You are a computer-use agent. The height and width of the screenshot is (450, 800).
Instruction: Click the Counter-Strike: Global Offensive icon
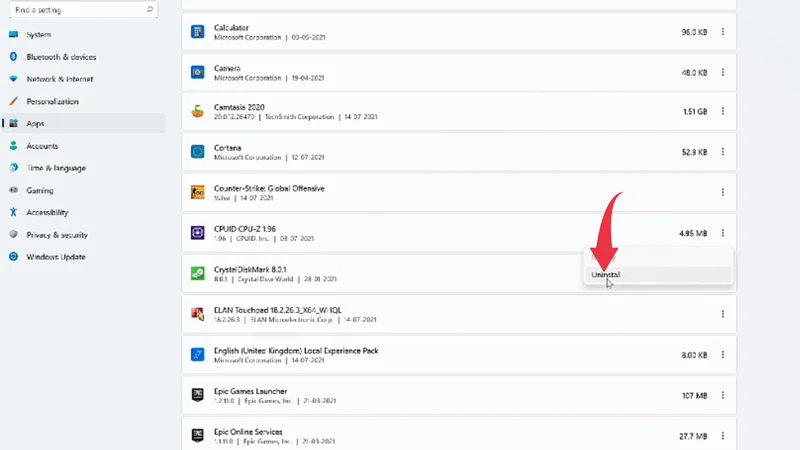pos(197,192)
